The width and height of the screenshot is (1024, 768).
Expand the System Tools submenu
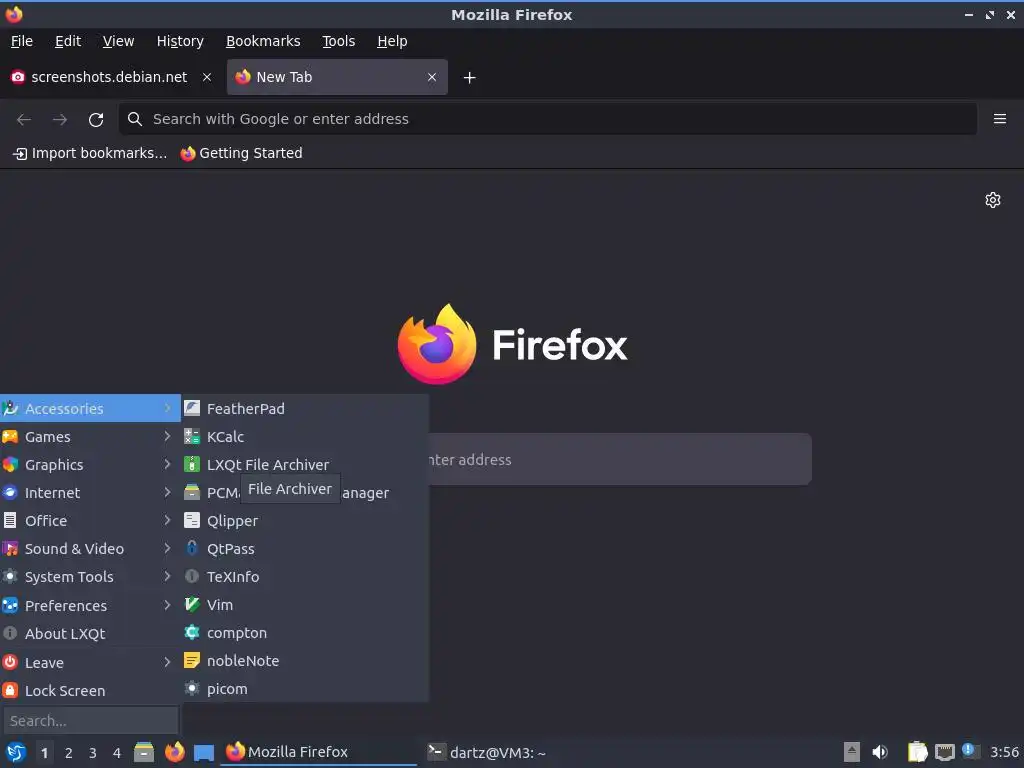pyautogui.click(x=90, y=577)
